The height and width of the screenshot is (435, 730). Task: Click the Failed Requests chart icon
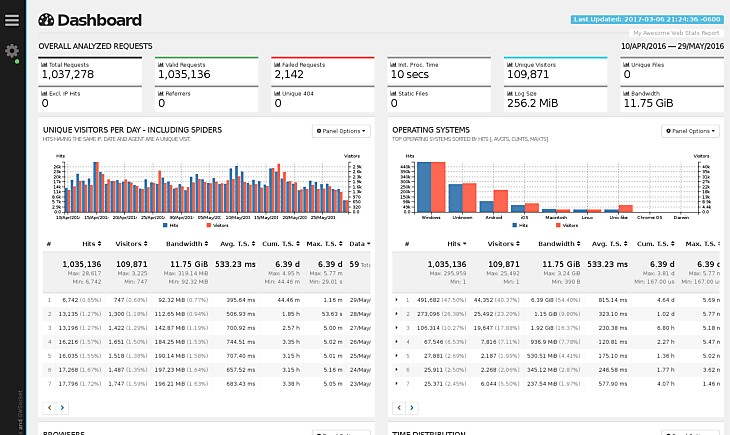coord(277,64)
